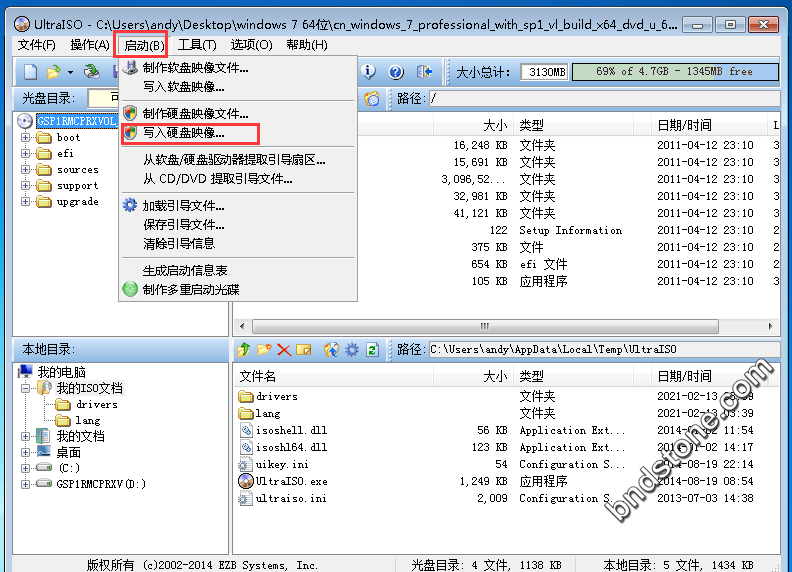This screenshot has width=792, height=572.
Task: Select 从 CD/DVD 提取引导文件 entry
Action: coord(238,179)
